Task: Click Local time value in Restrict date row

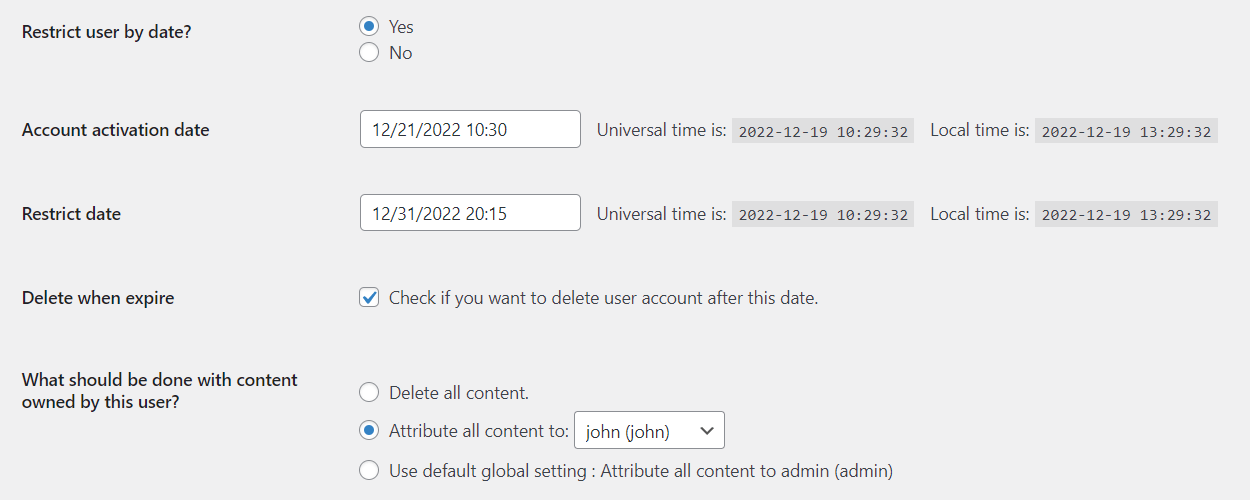Action: tap(1126, 215)
